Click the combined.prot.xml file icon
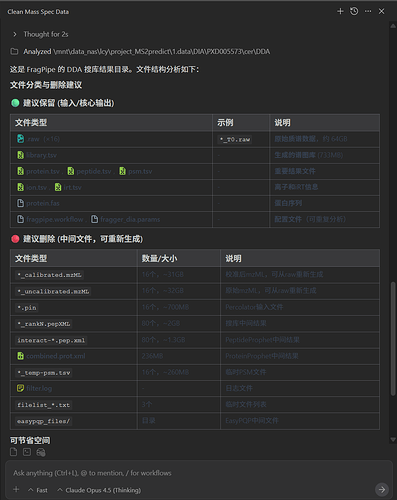The image size is (397, 500). coord(20,356)
